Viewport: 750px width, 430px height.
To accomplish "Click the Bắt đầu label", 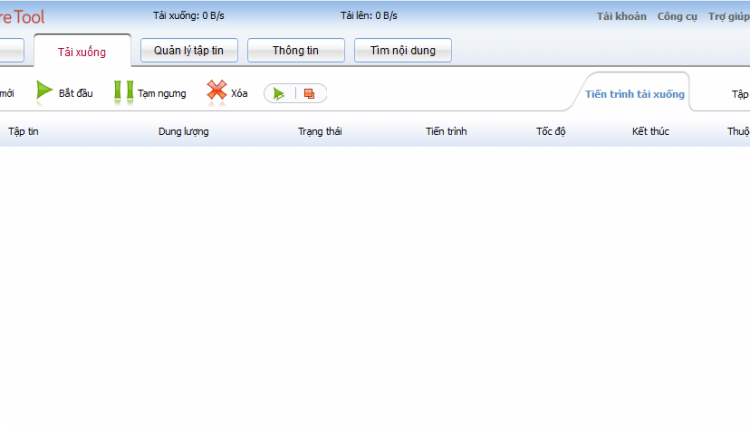I will pos(76,93).
